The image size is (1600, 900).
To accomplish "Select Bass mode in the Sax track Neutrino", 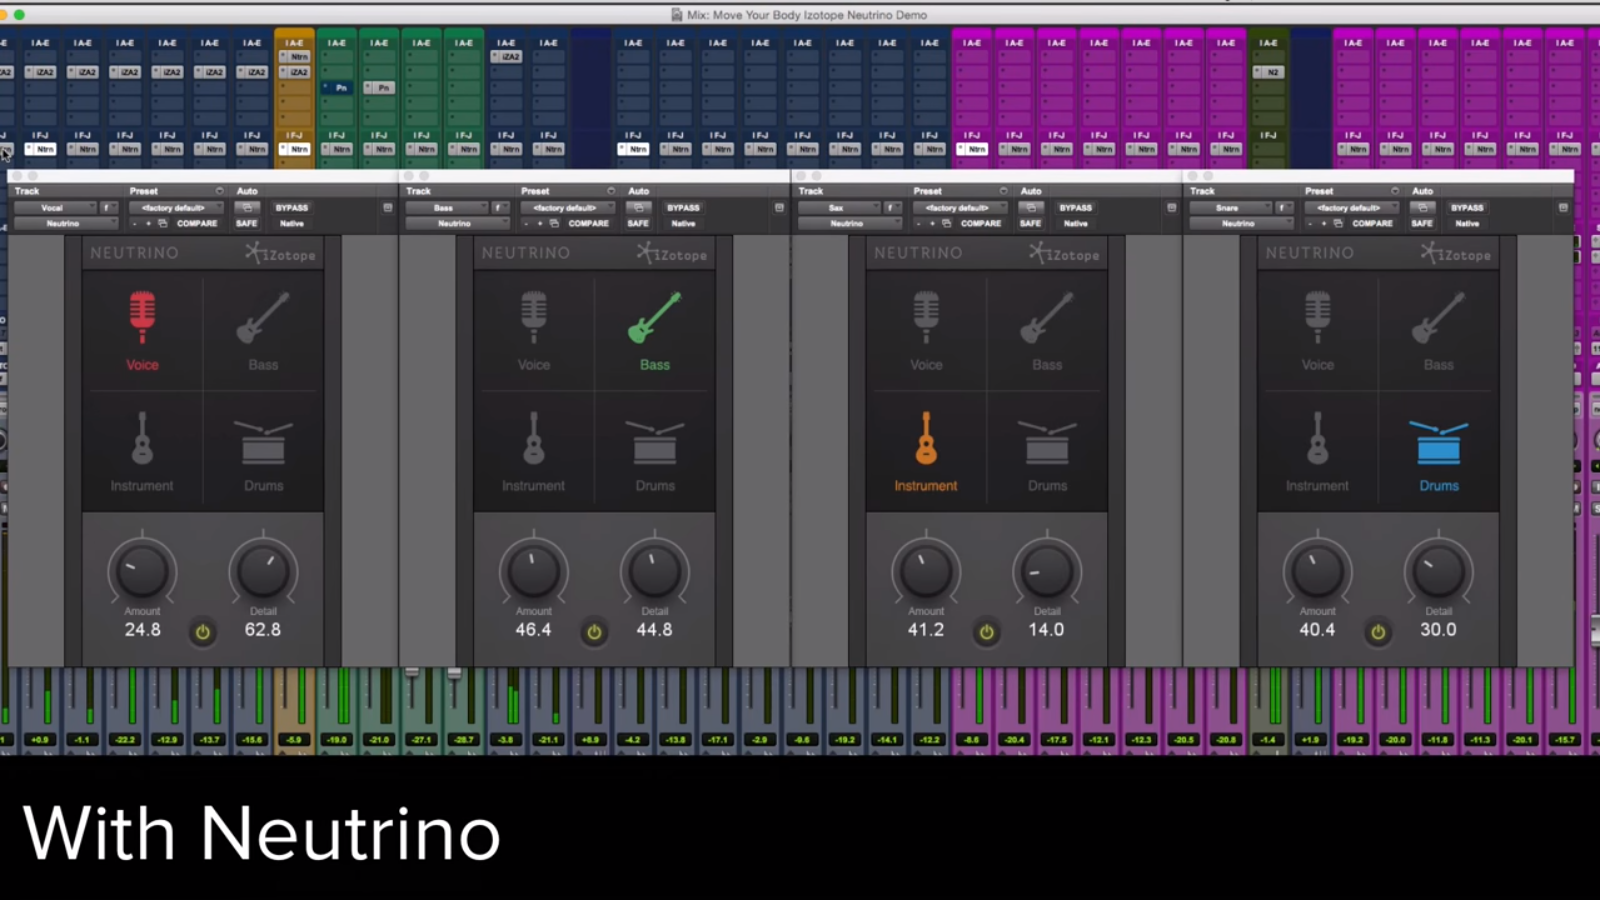I will coord(1047,331).
